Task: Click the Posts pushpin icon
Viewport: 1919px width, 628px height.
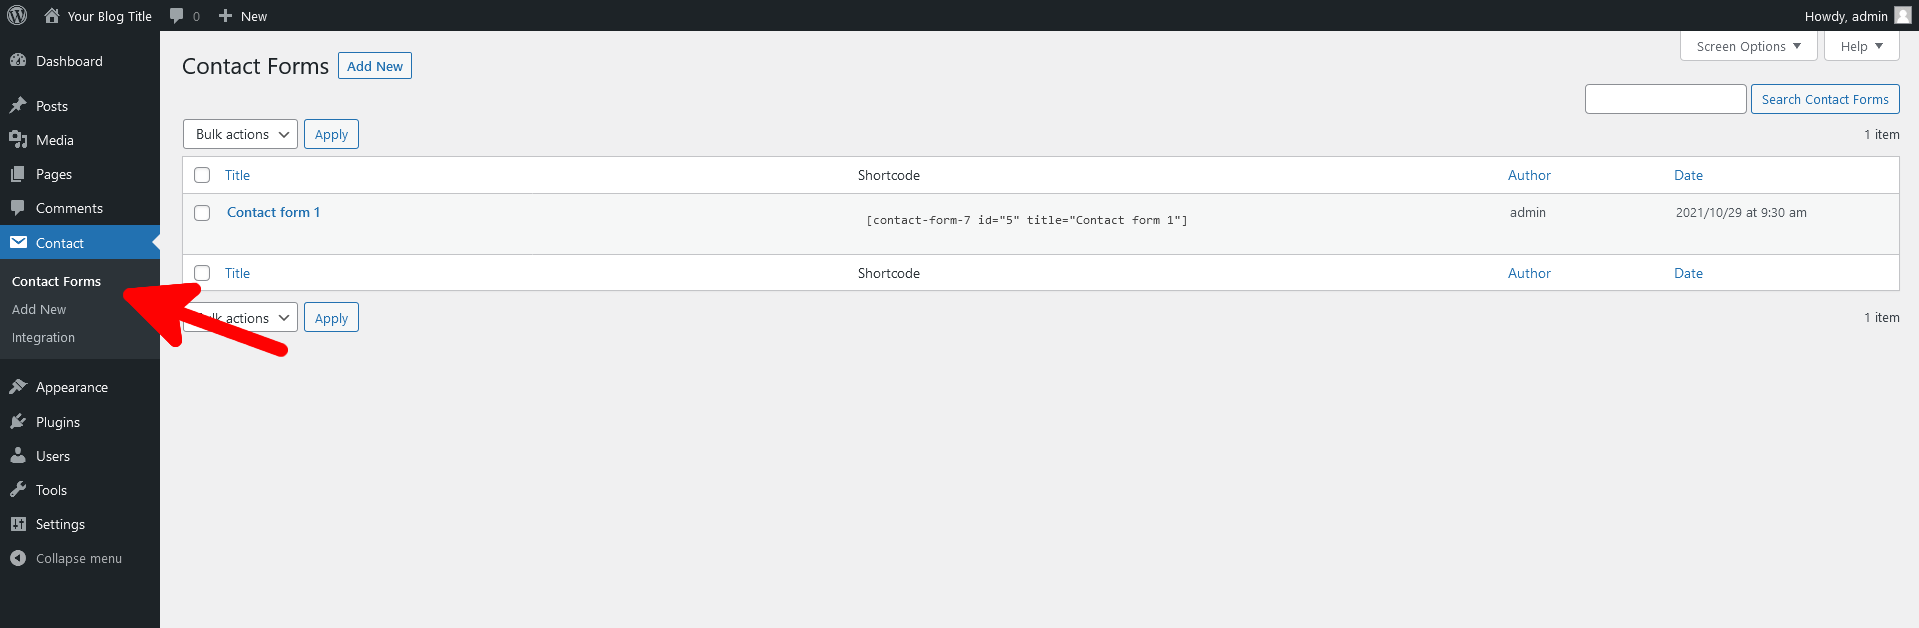Action: [18, 105]
